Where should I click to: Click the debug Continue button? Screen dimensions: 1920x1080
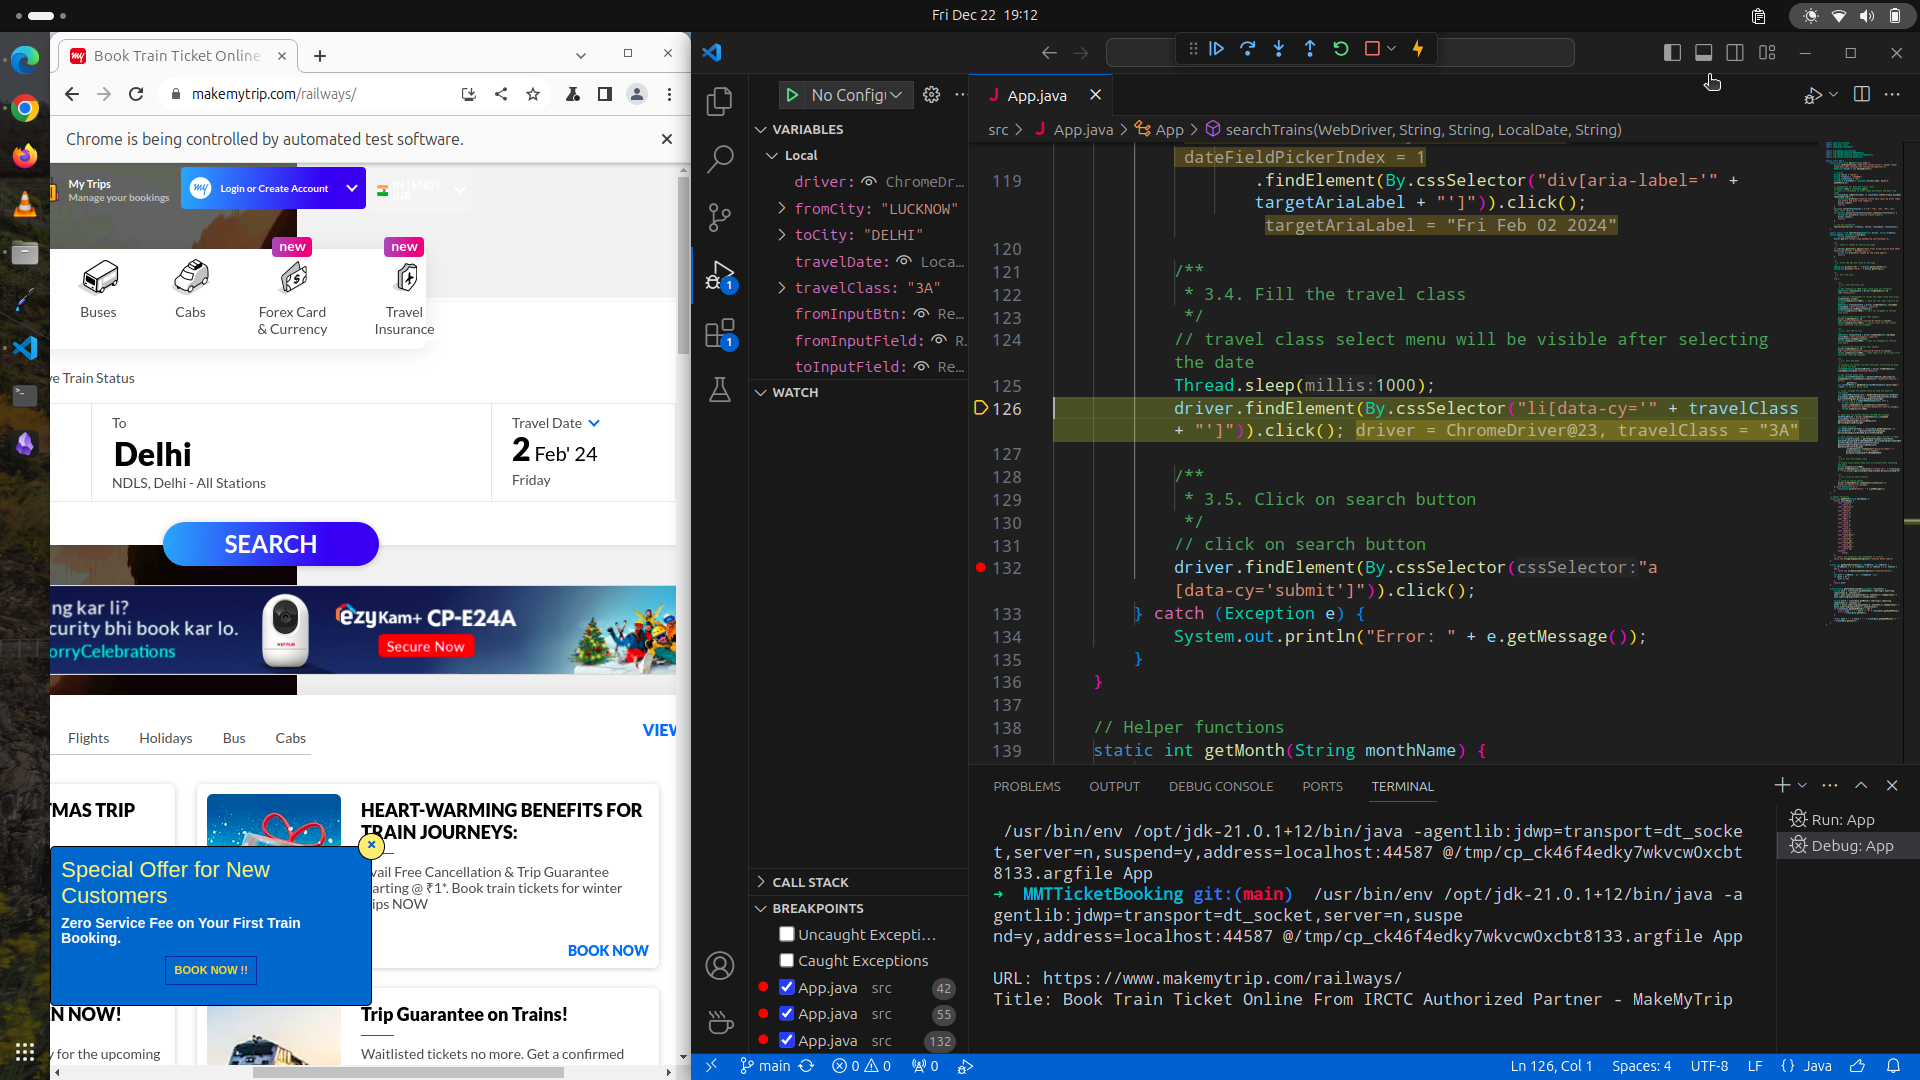(1216, 49)
